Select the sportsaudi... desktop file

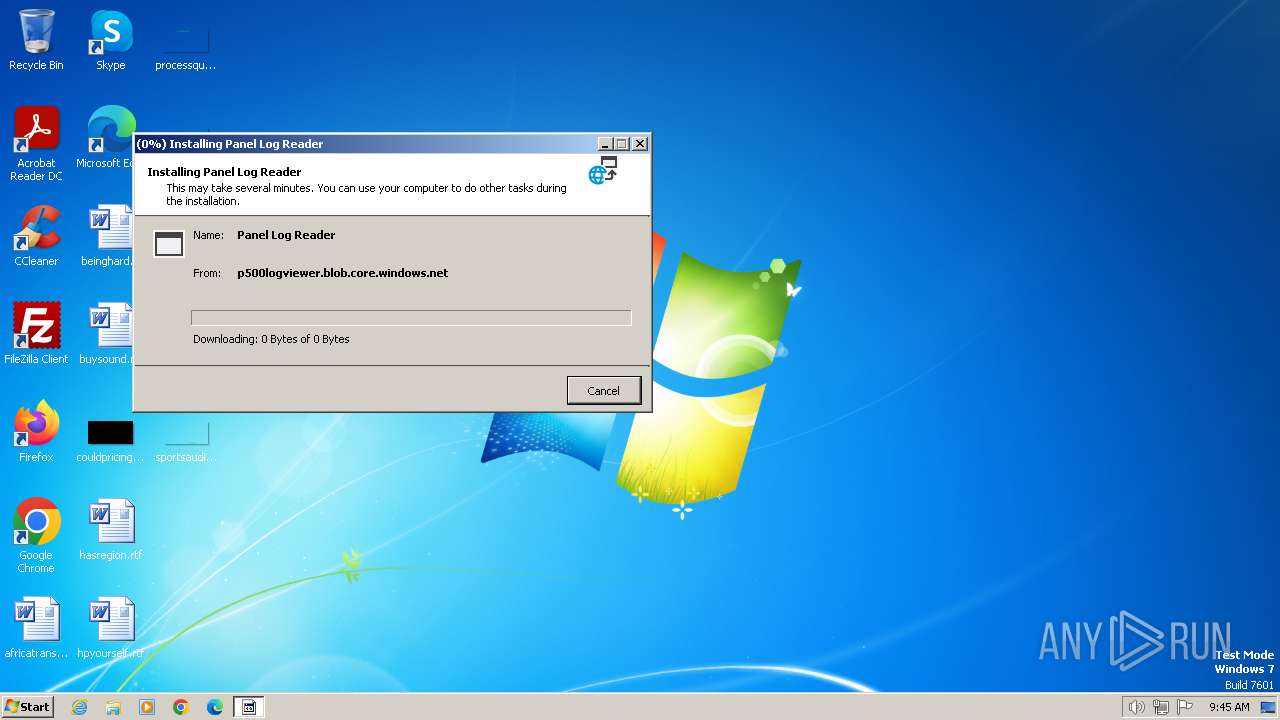(x=185, y=441)
